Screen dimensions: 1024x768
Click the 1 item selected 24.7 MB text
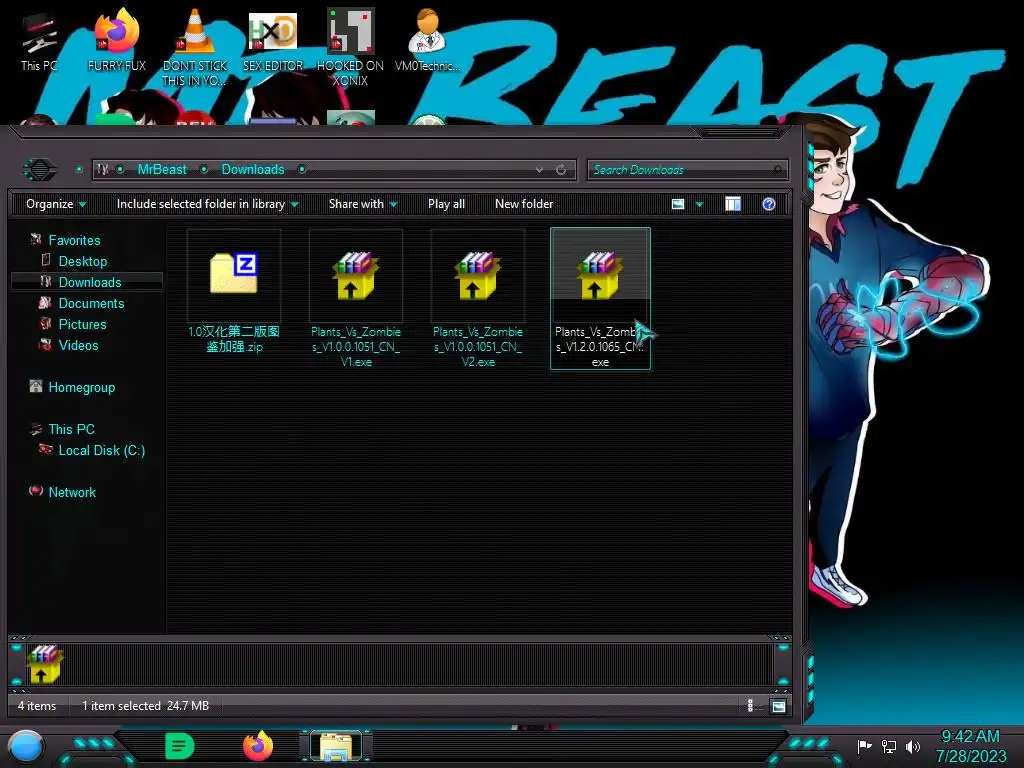click(145, 706)
